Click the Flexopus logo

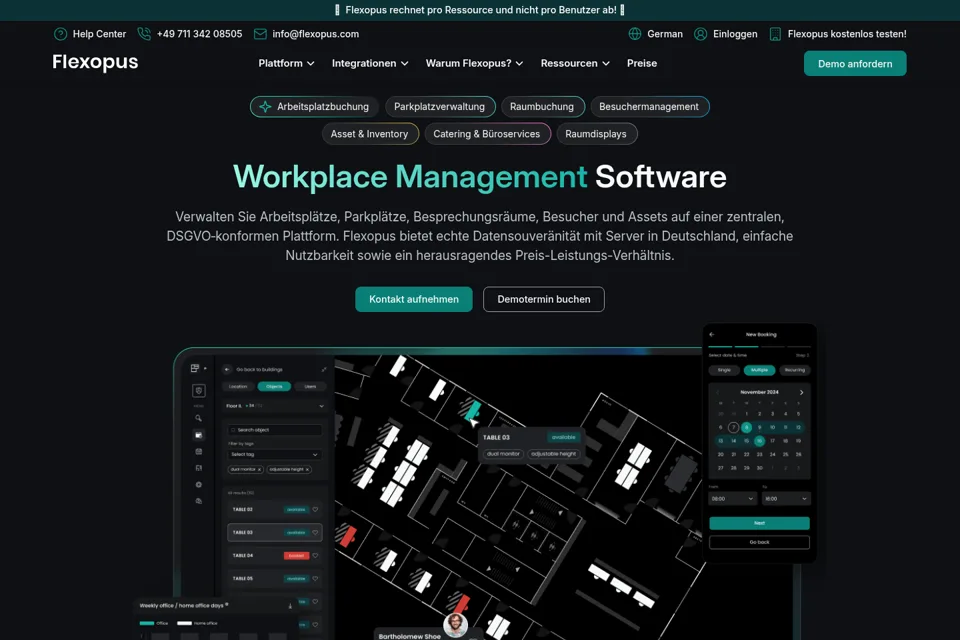95,62
